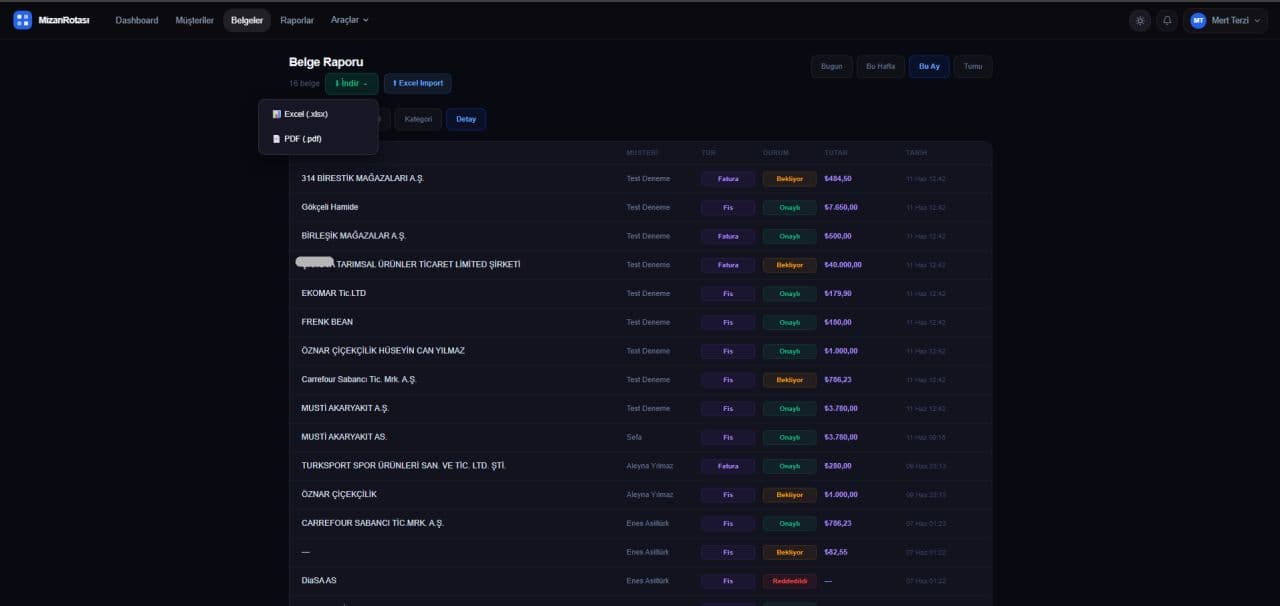Image resolution: width=1280 pixels, height=606 pixels.
Task: Go to the Dashboard menu item
Action: tap(137, 20)
